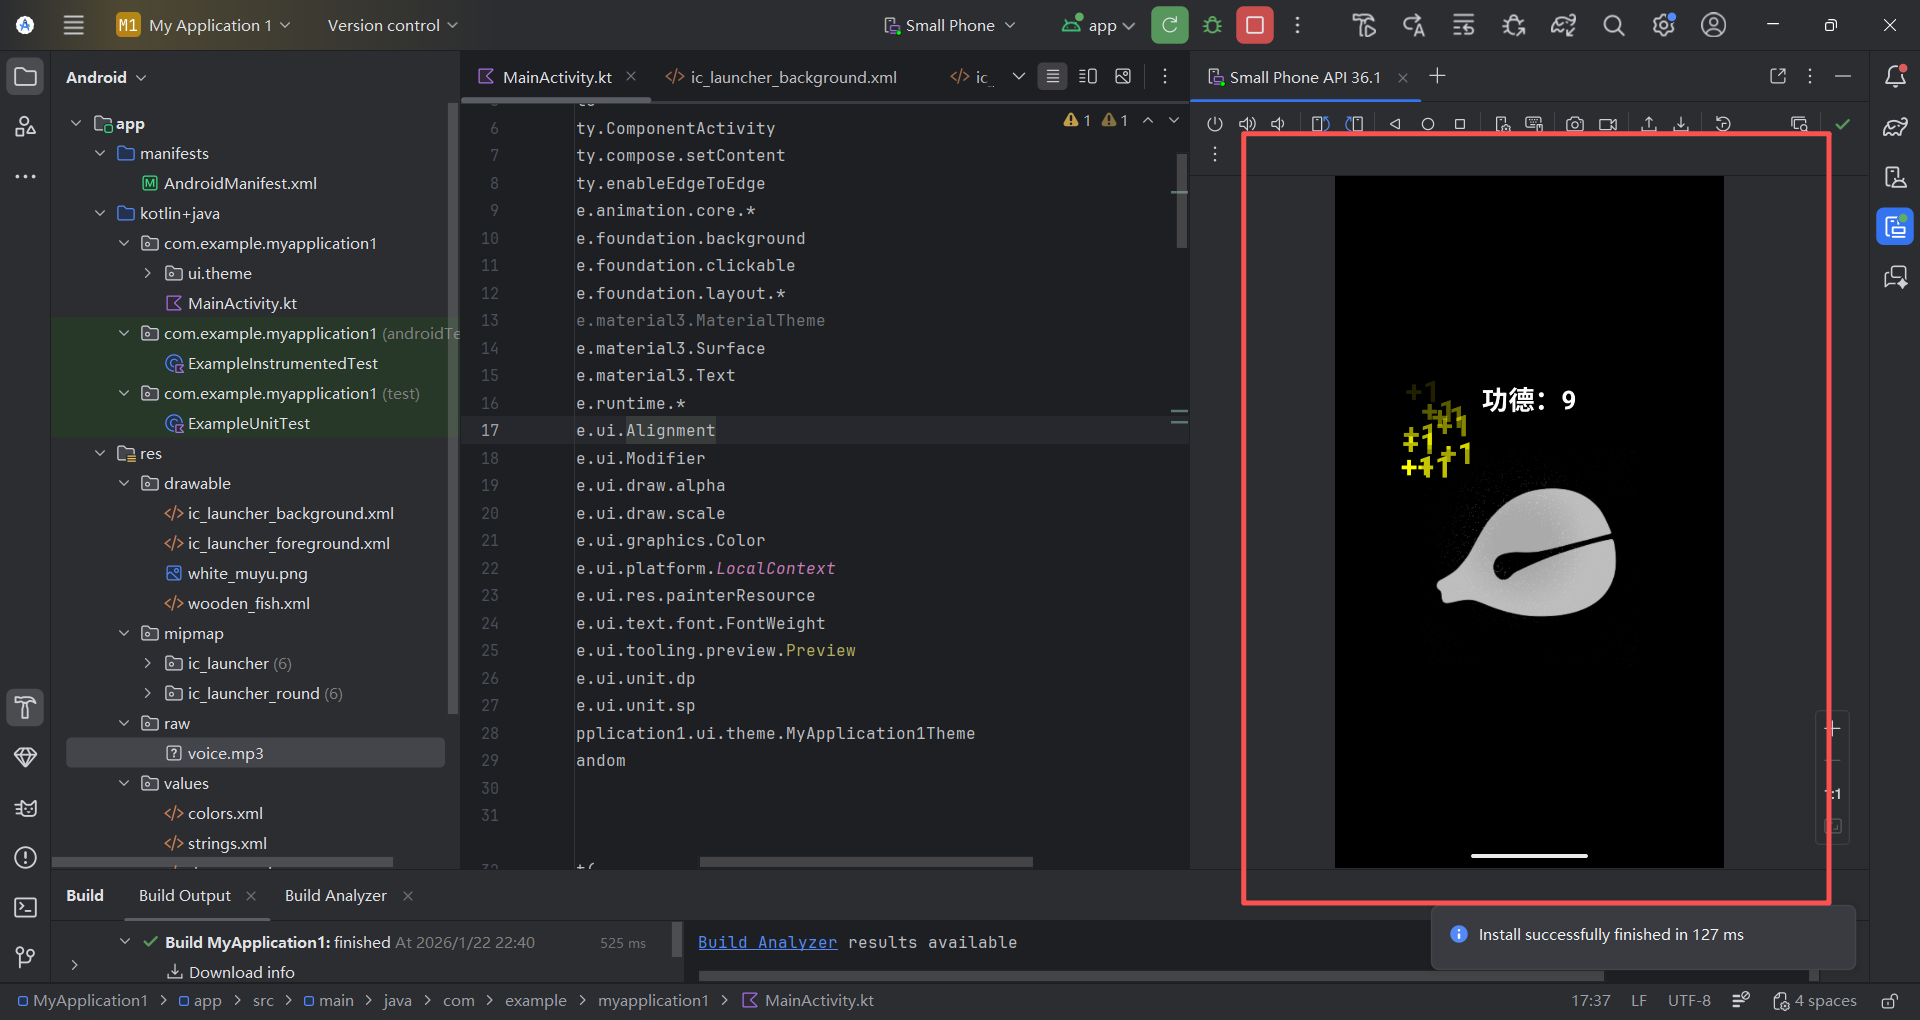Switch to ic_launcher_background.xml editor tab
This screenshot has width=1920, height=1020.
(x=792, y=77)
